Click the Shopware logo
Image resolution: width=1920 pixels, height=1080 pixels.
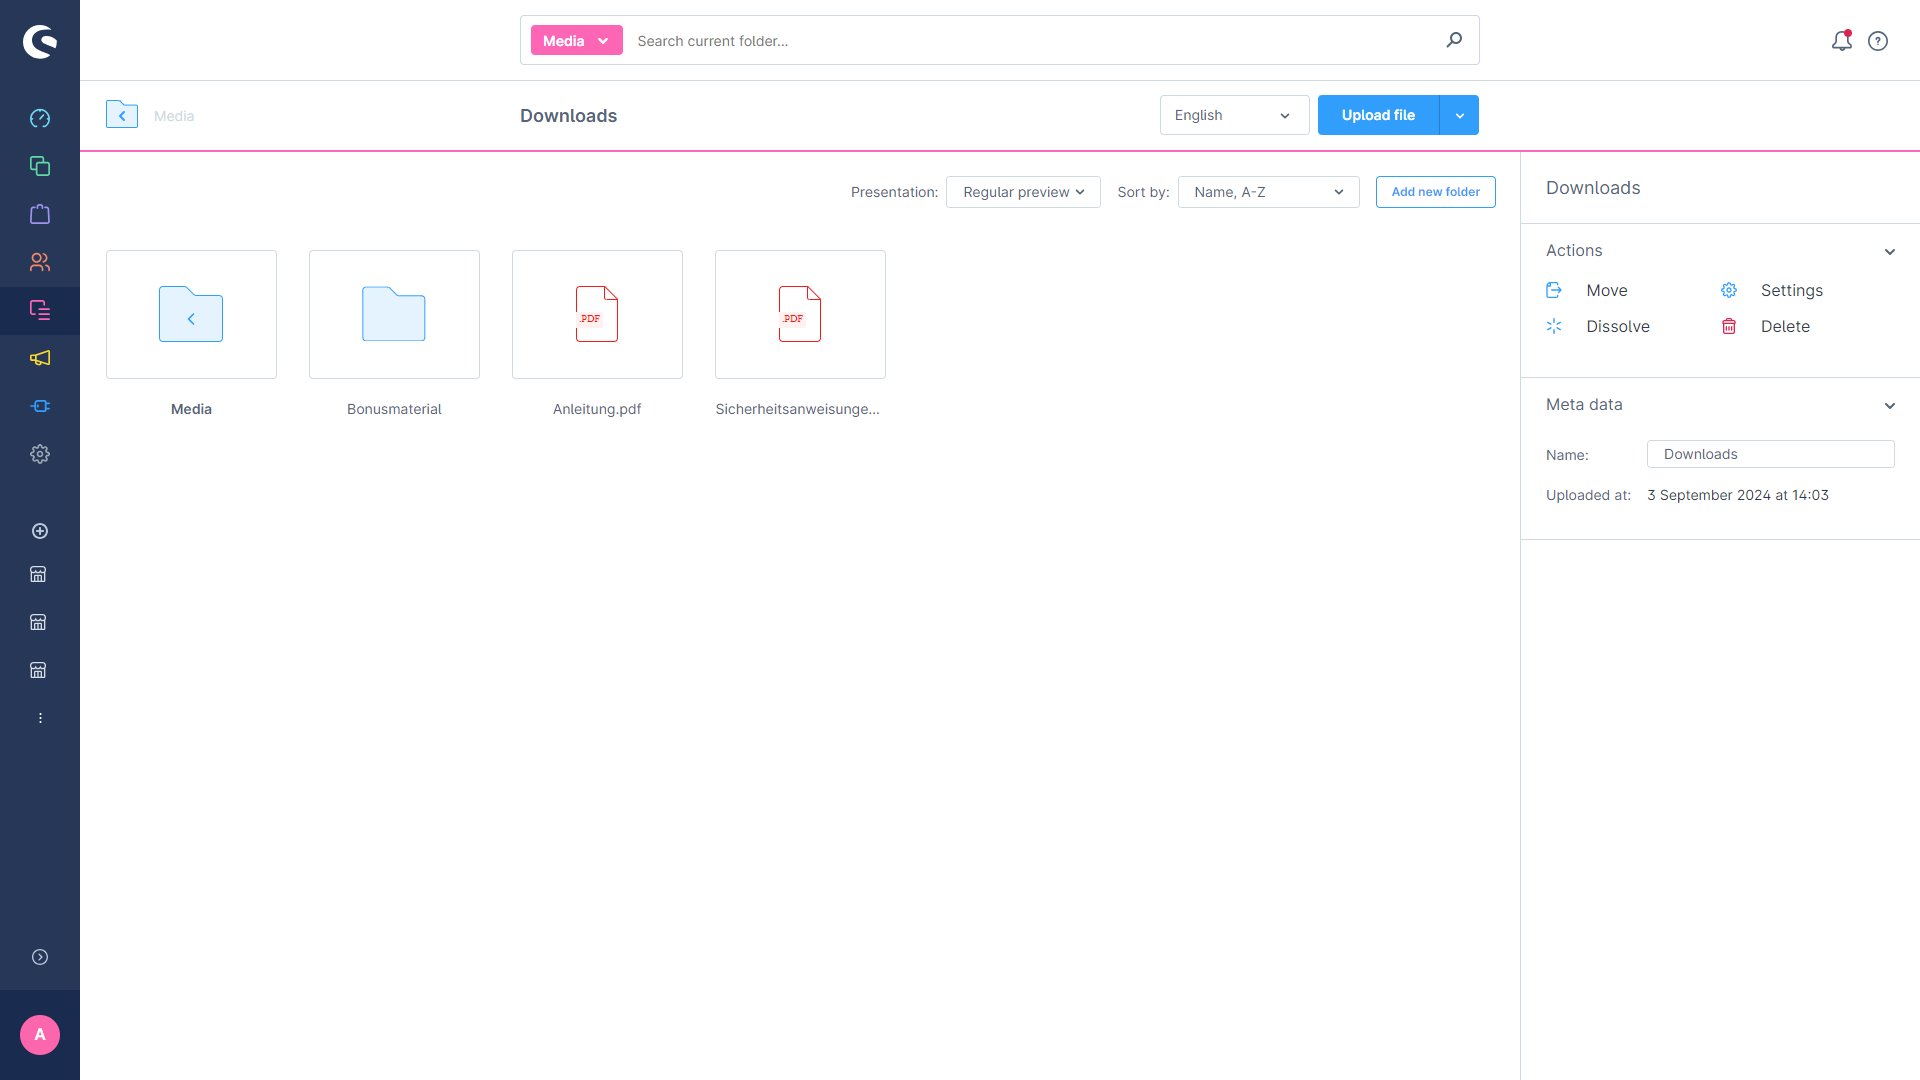click(x=40, y=41)
